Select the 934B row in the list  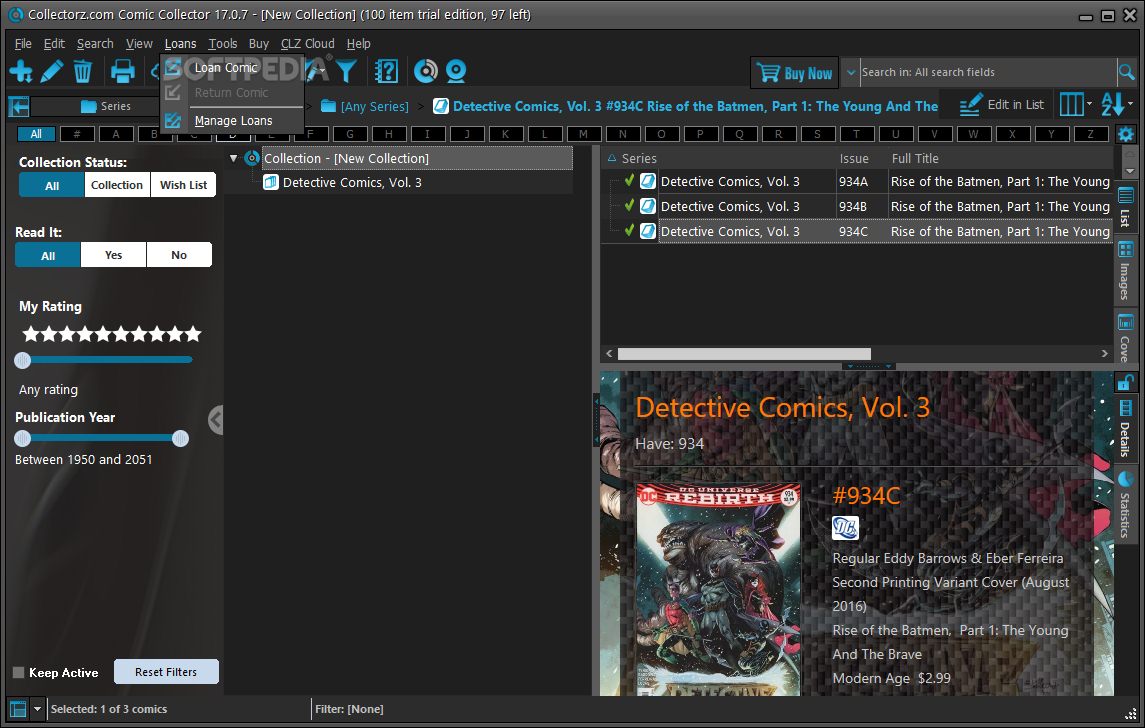pyautogui.click(x=858, y=207)
